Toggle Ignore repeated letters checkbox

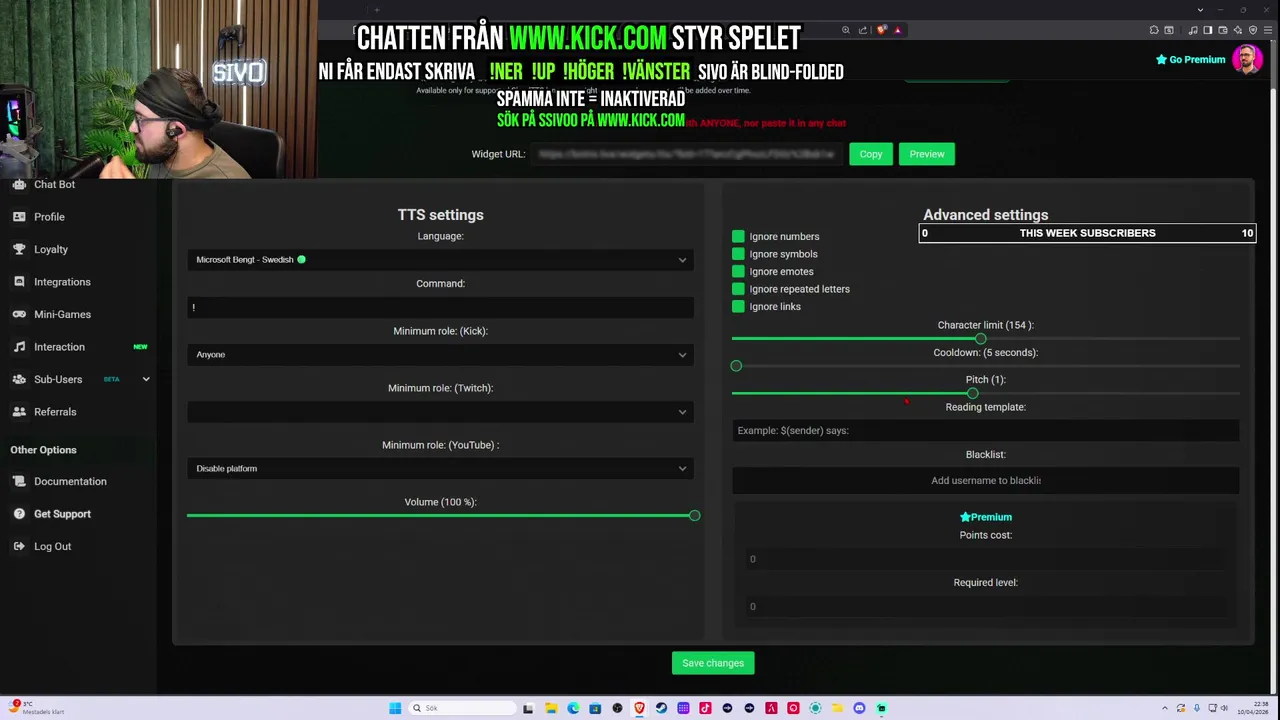pyautogui.click(x=738, y=289)
